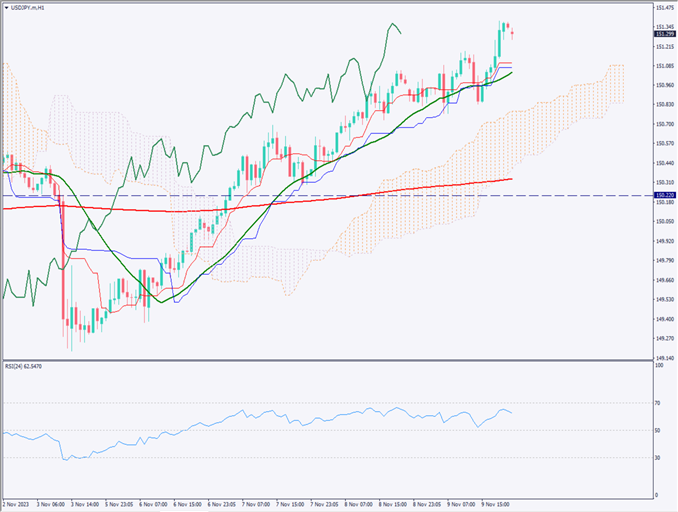Image resolution: width=678 pixels, height=512 pixels.
Task: Select the dashed horizontal line at 150.220
Action: 300,195
